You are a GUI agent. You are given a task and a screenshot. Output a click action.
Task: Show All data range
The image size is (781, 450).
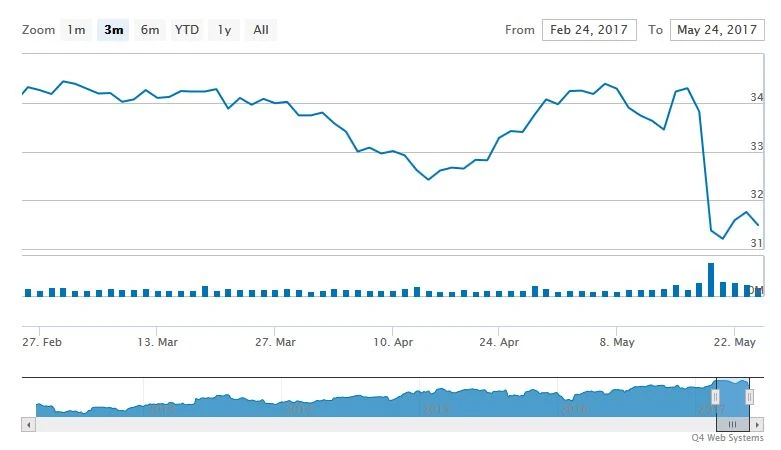click(x=261, y=30)
